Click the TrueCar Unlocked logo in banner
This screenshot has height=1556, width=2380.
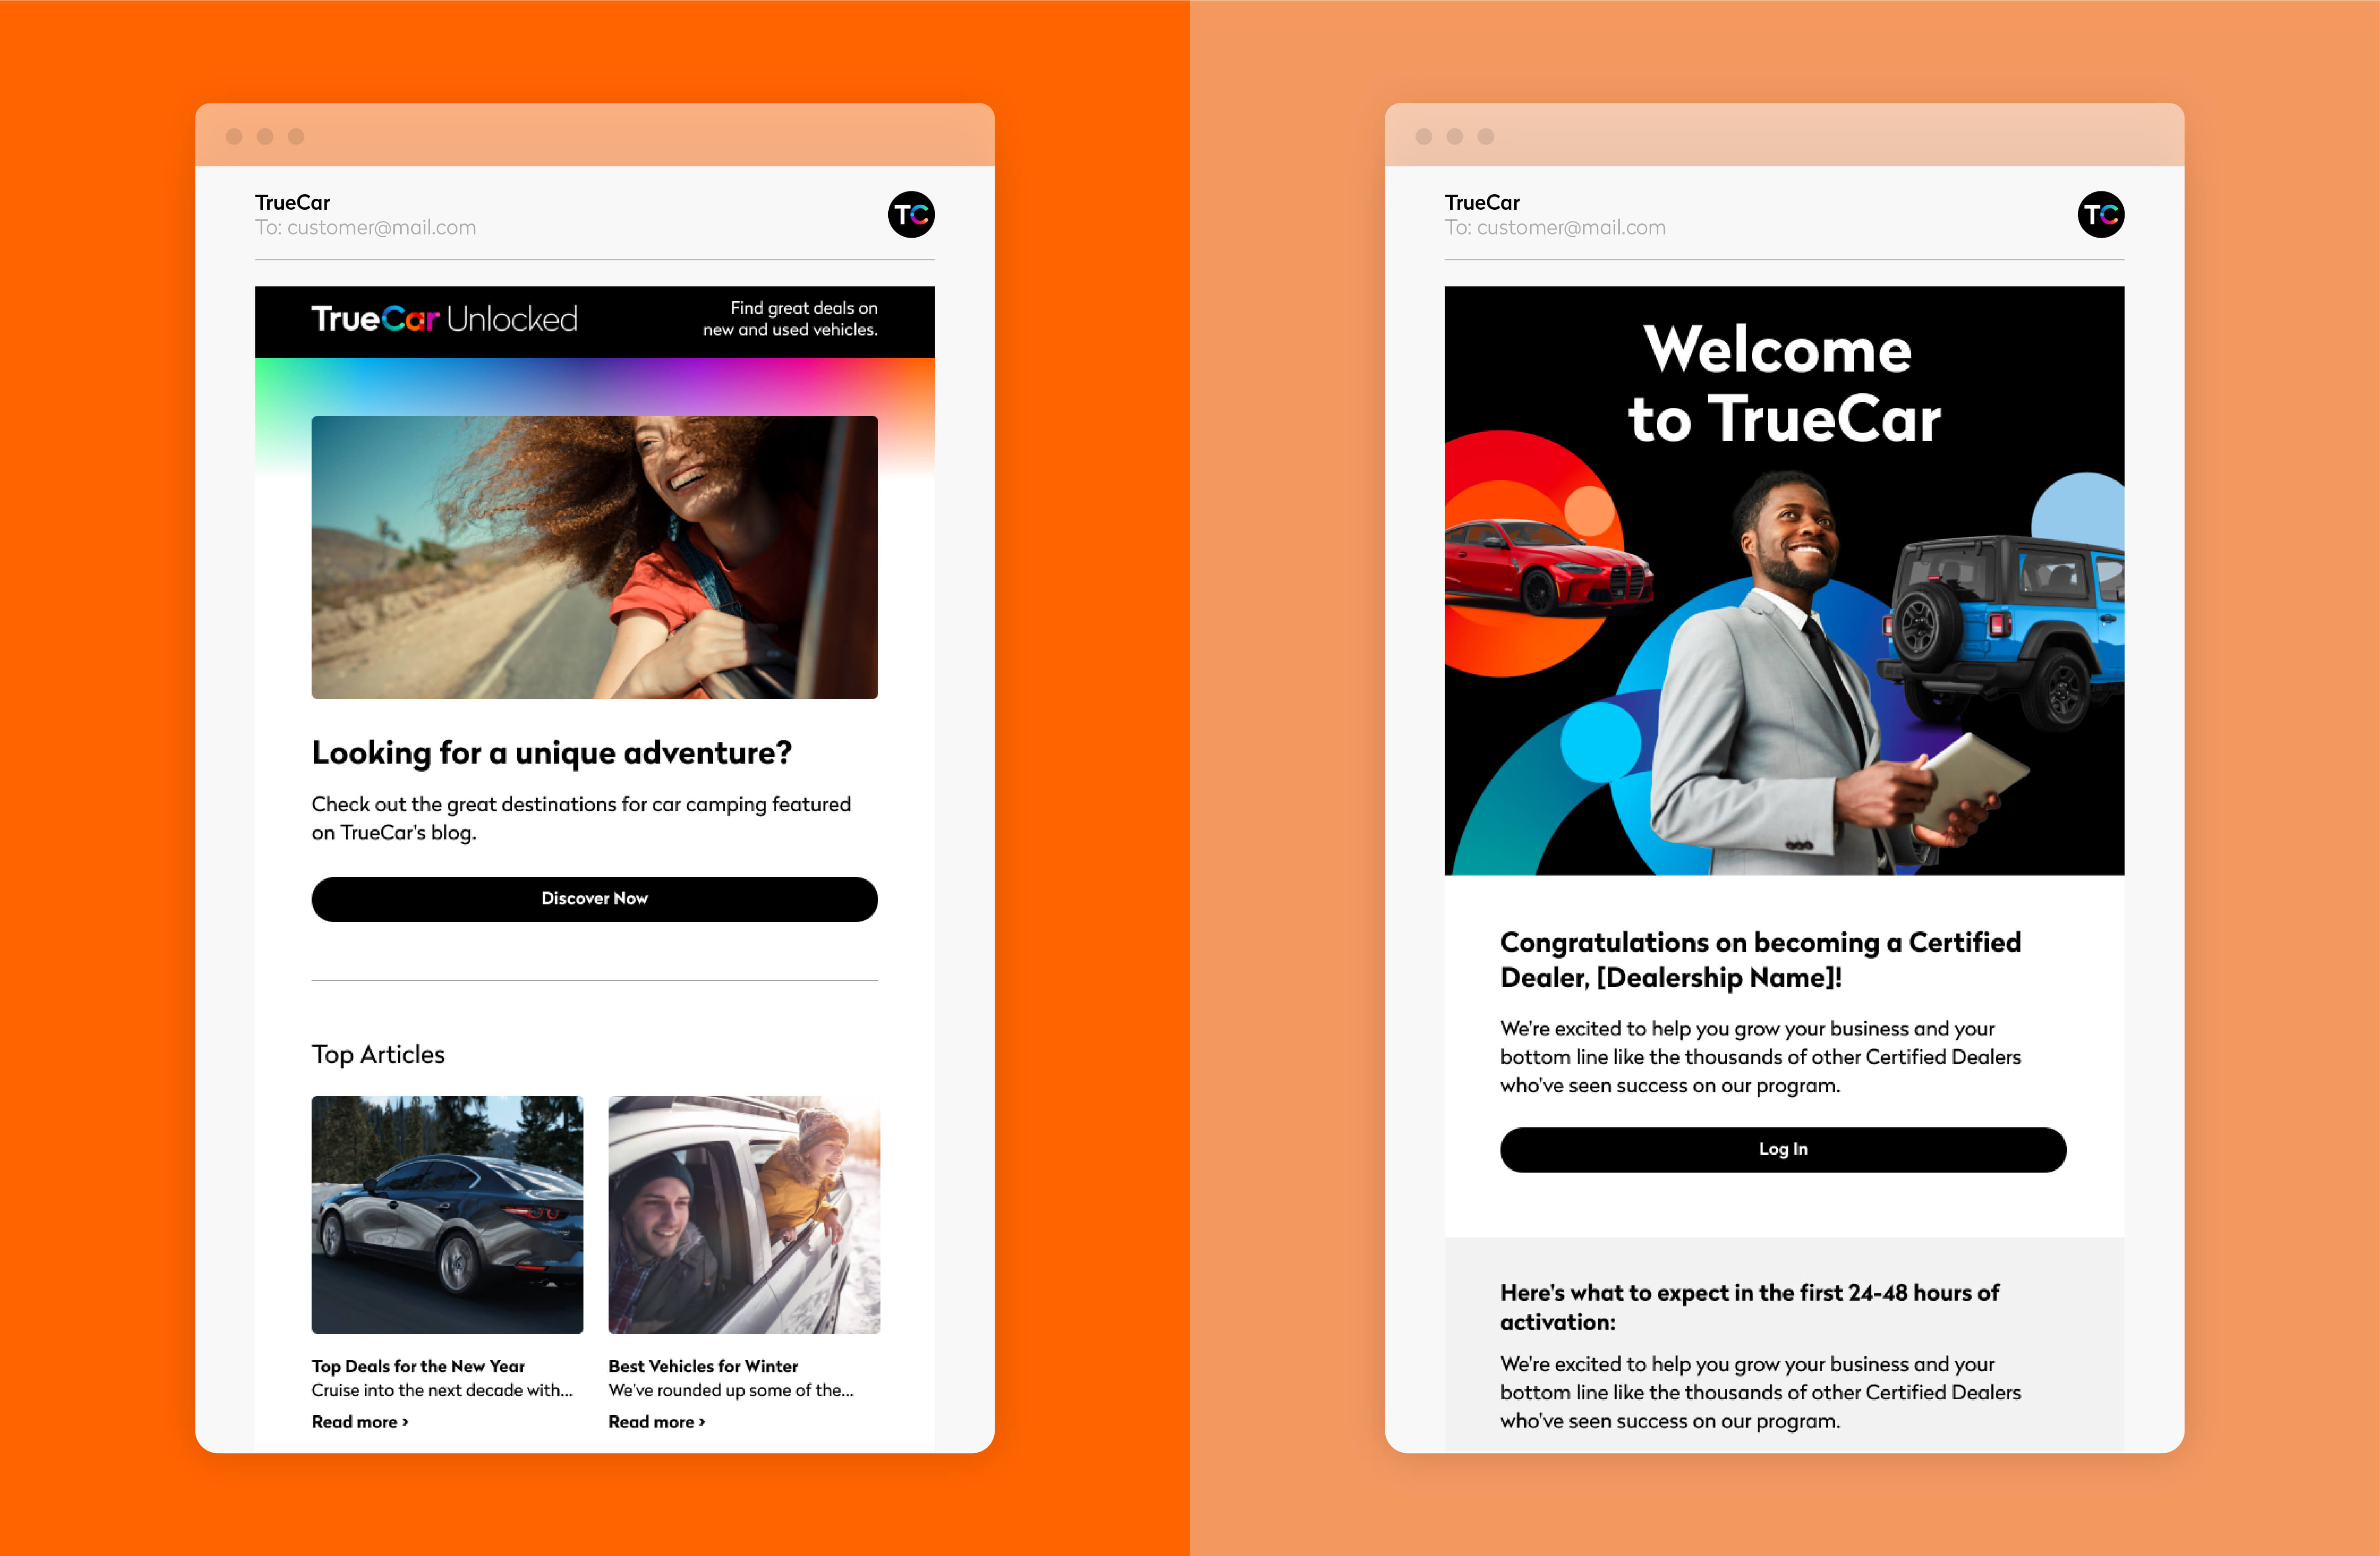444,319
